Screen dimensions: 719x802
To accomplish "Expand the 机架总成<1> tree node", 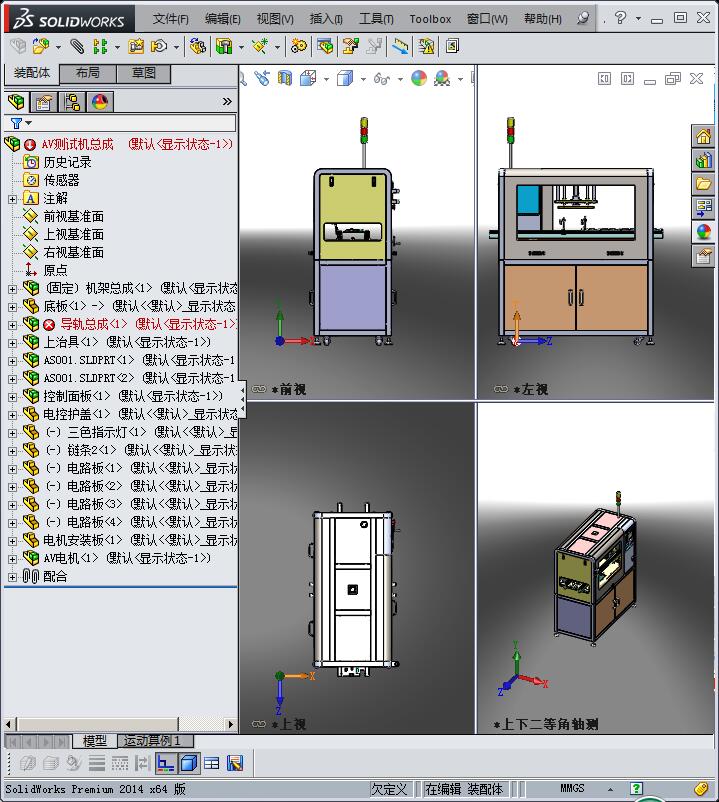I will point(12,289).
